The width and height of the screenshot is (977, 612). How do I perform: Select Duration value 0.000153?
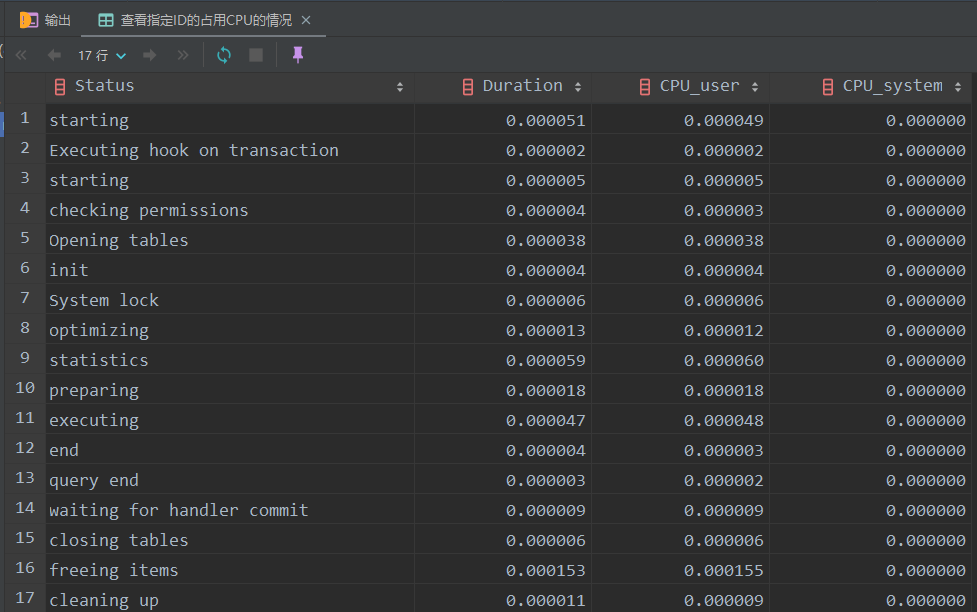pyautogui.click(x=503, y=570)
